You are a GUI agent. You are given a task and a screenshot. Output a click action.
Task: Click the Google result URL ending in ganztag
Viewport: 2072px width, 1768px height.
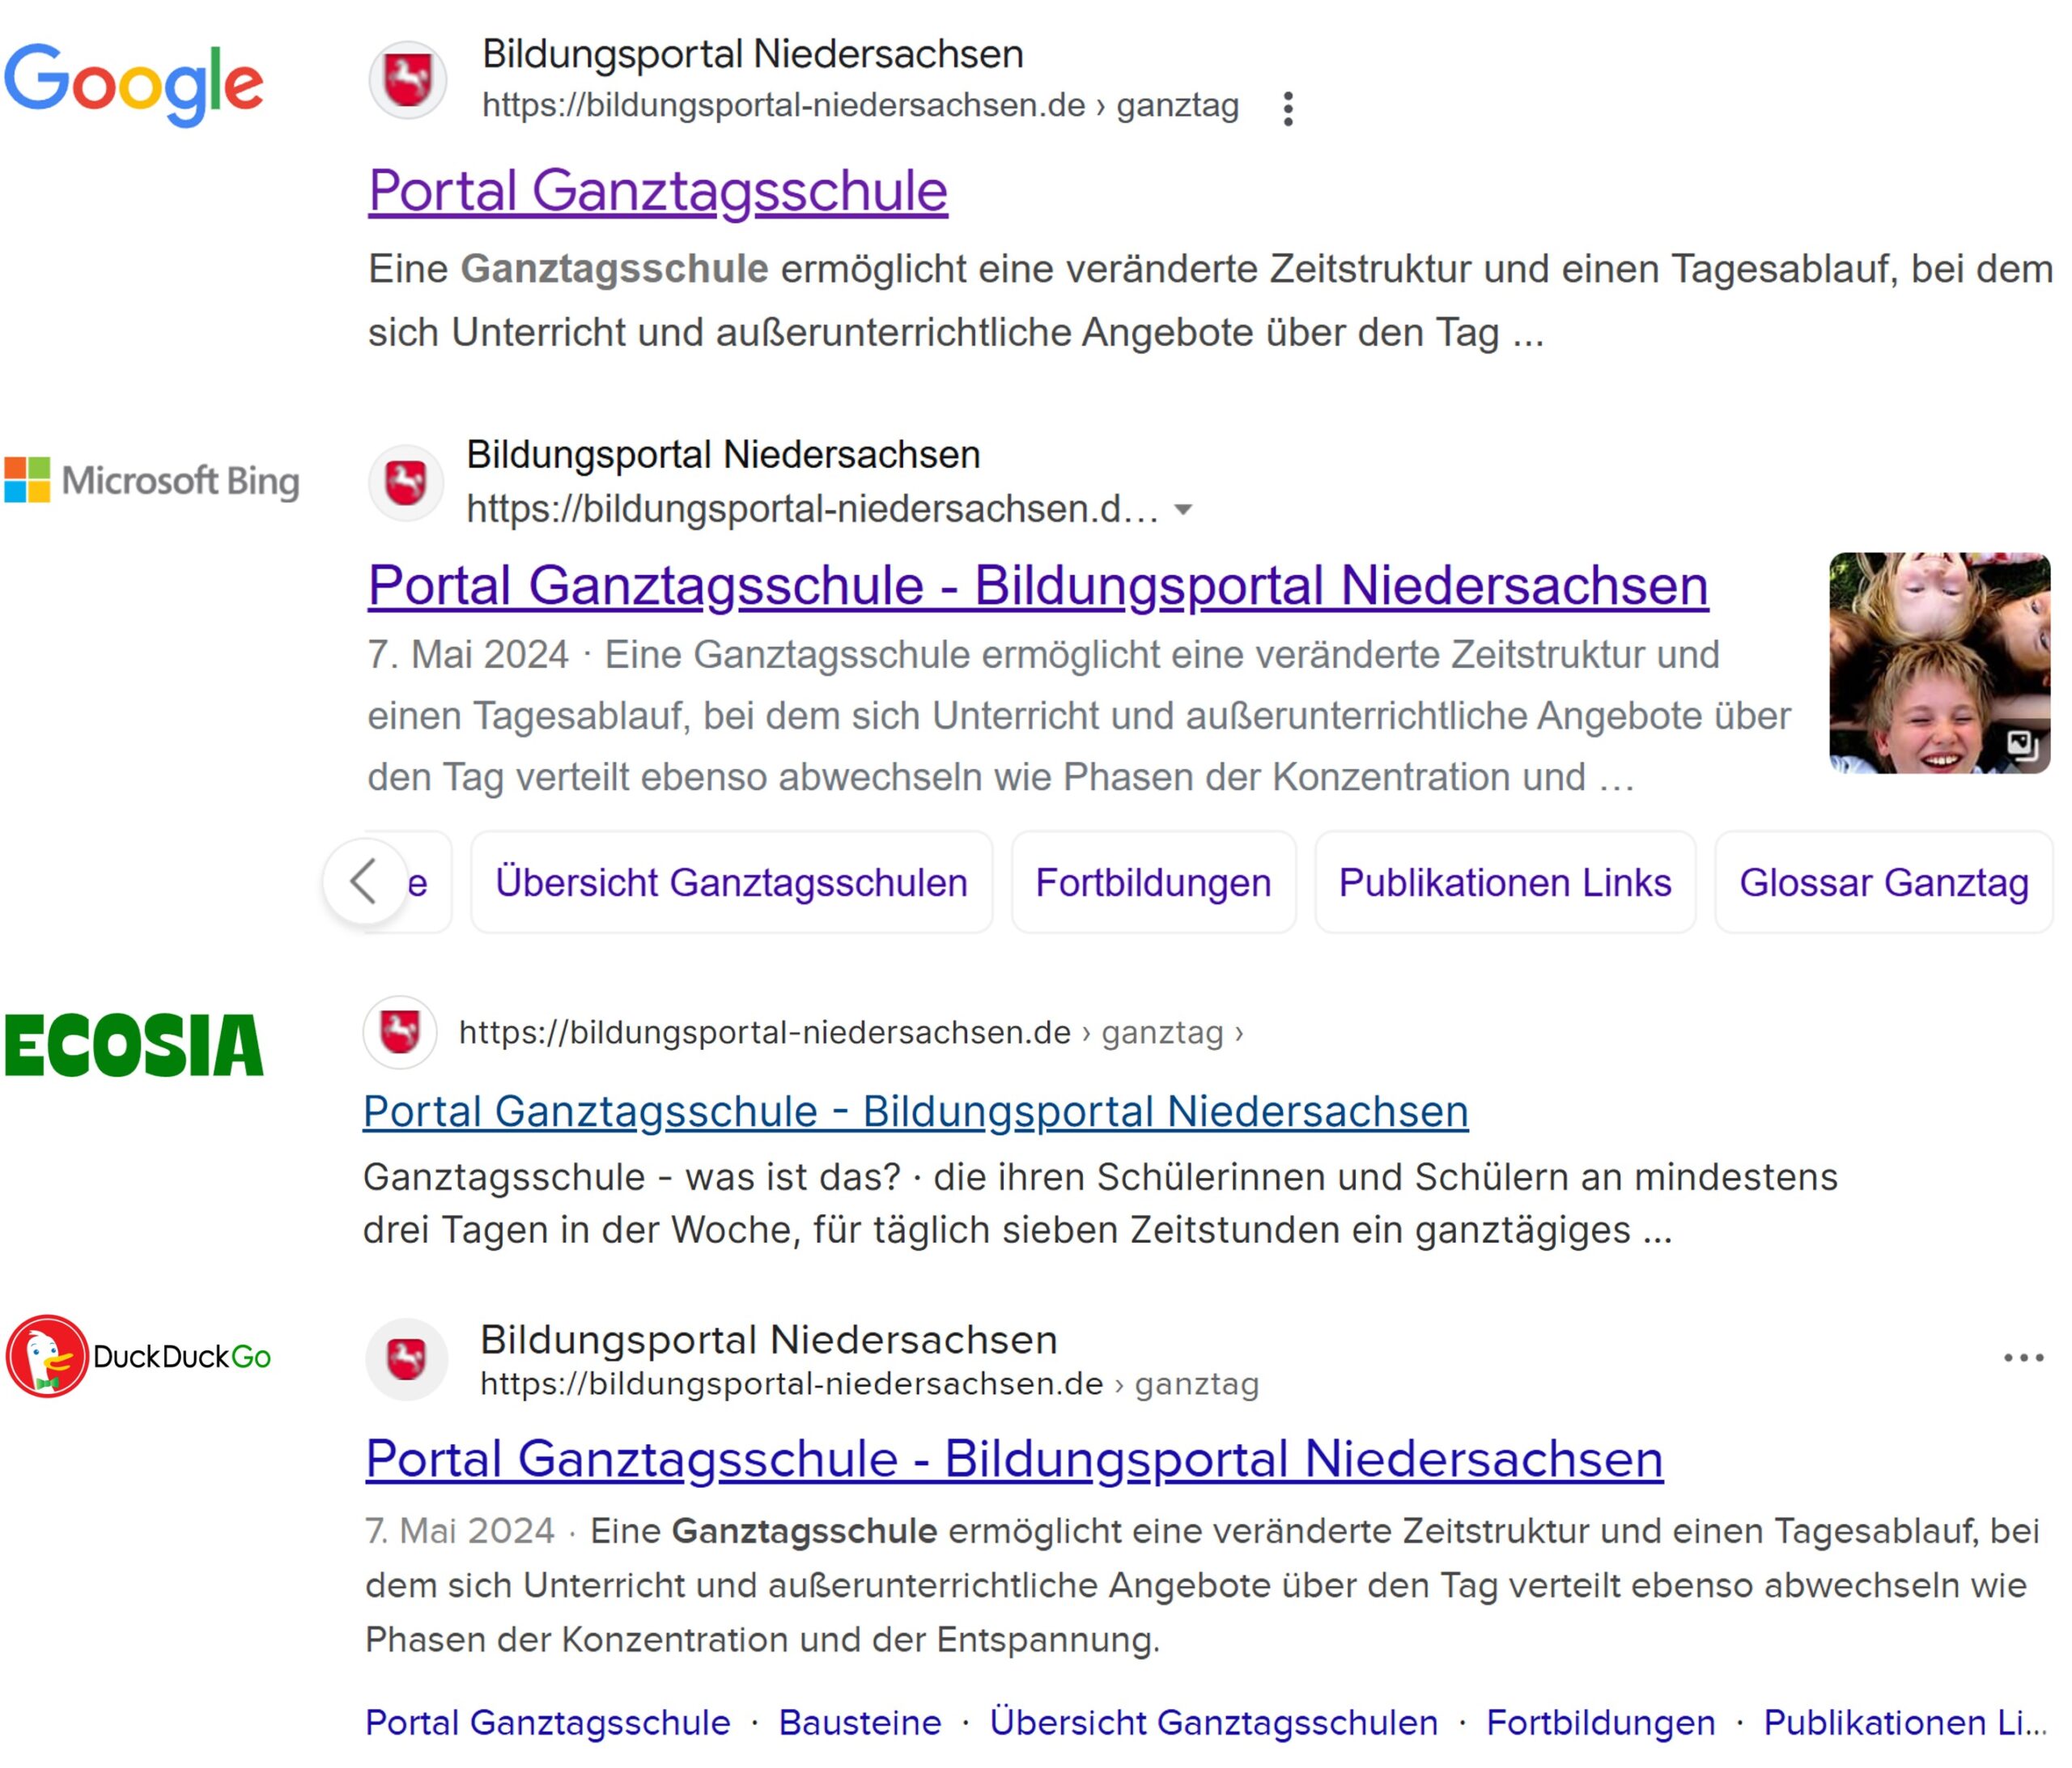click(x=861, y=105)
